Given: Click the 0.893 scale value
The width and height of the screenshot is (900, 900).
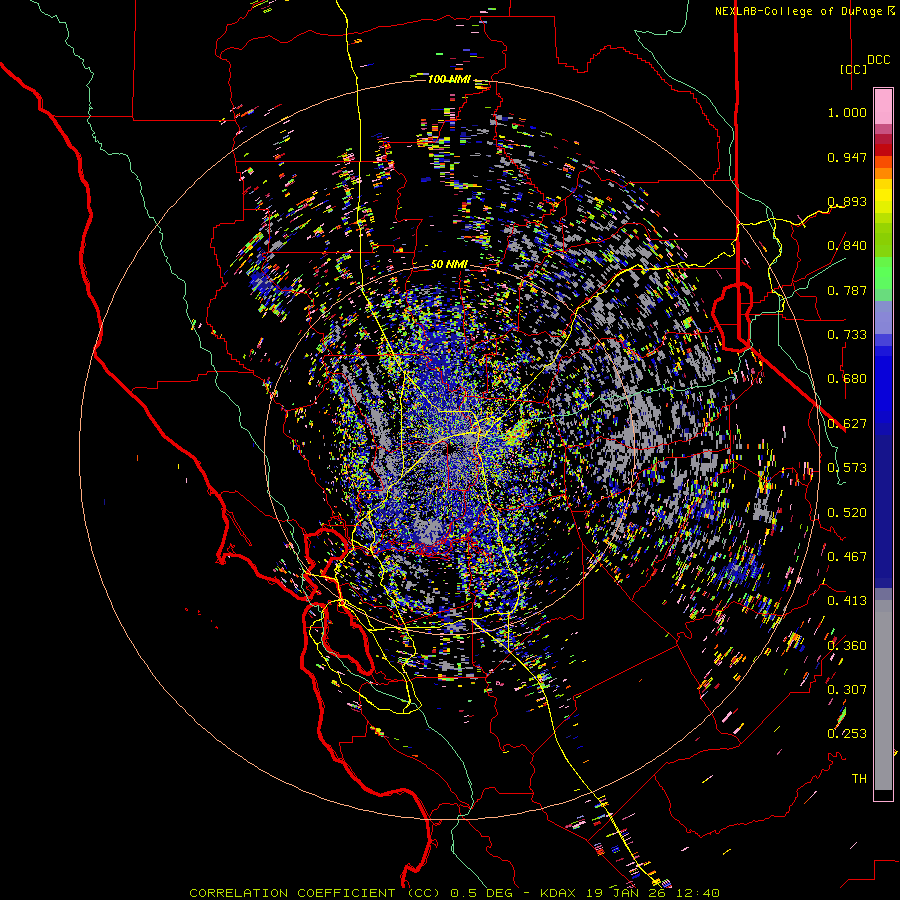Looking at the screenshot, I should tap(847, 201).
